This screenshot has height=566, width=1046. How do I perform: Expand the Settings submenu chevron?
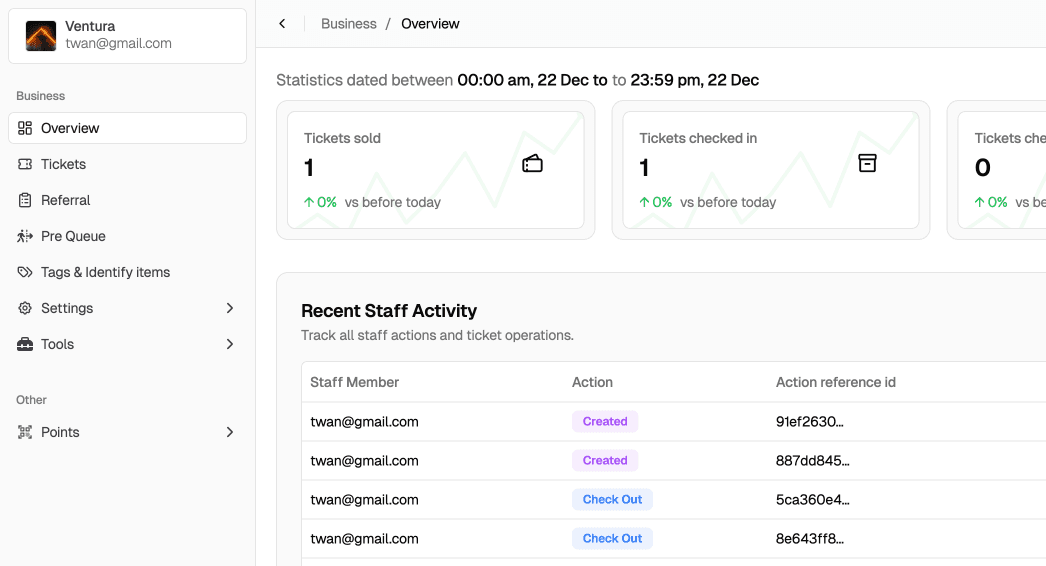(229, 308)
